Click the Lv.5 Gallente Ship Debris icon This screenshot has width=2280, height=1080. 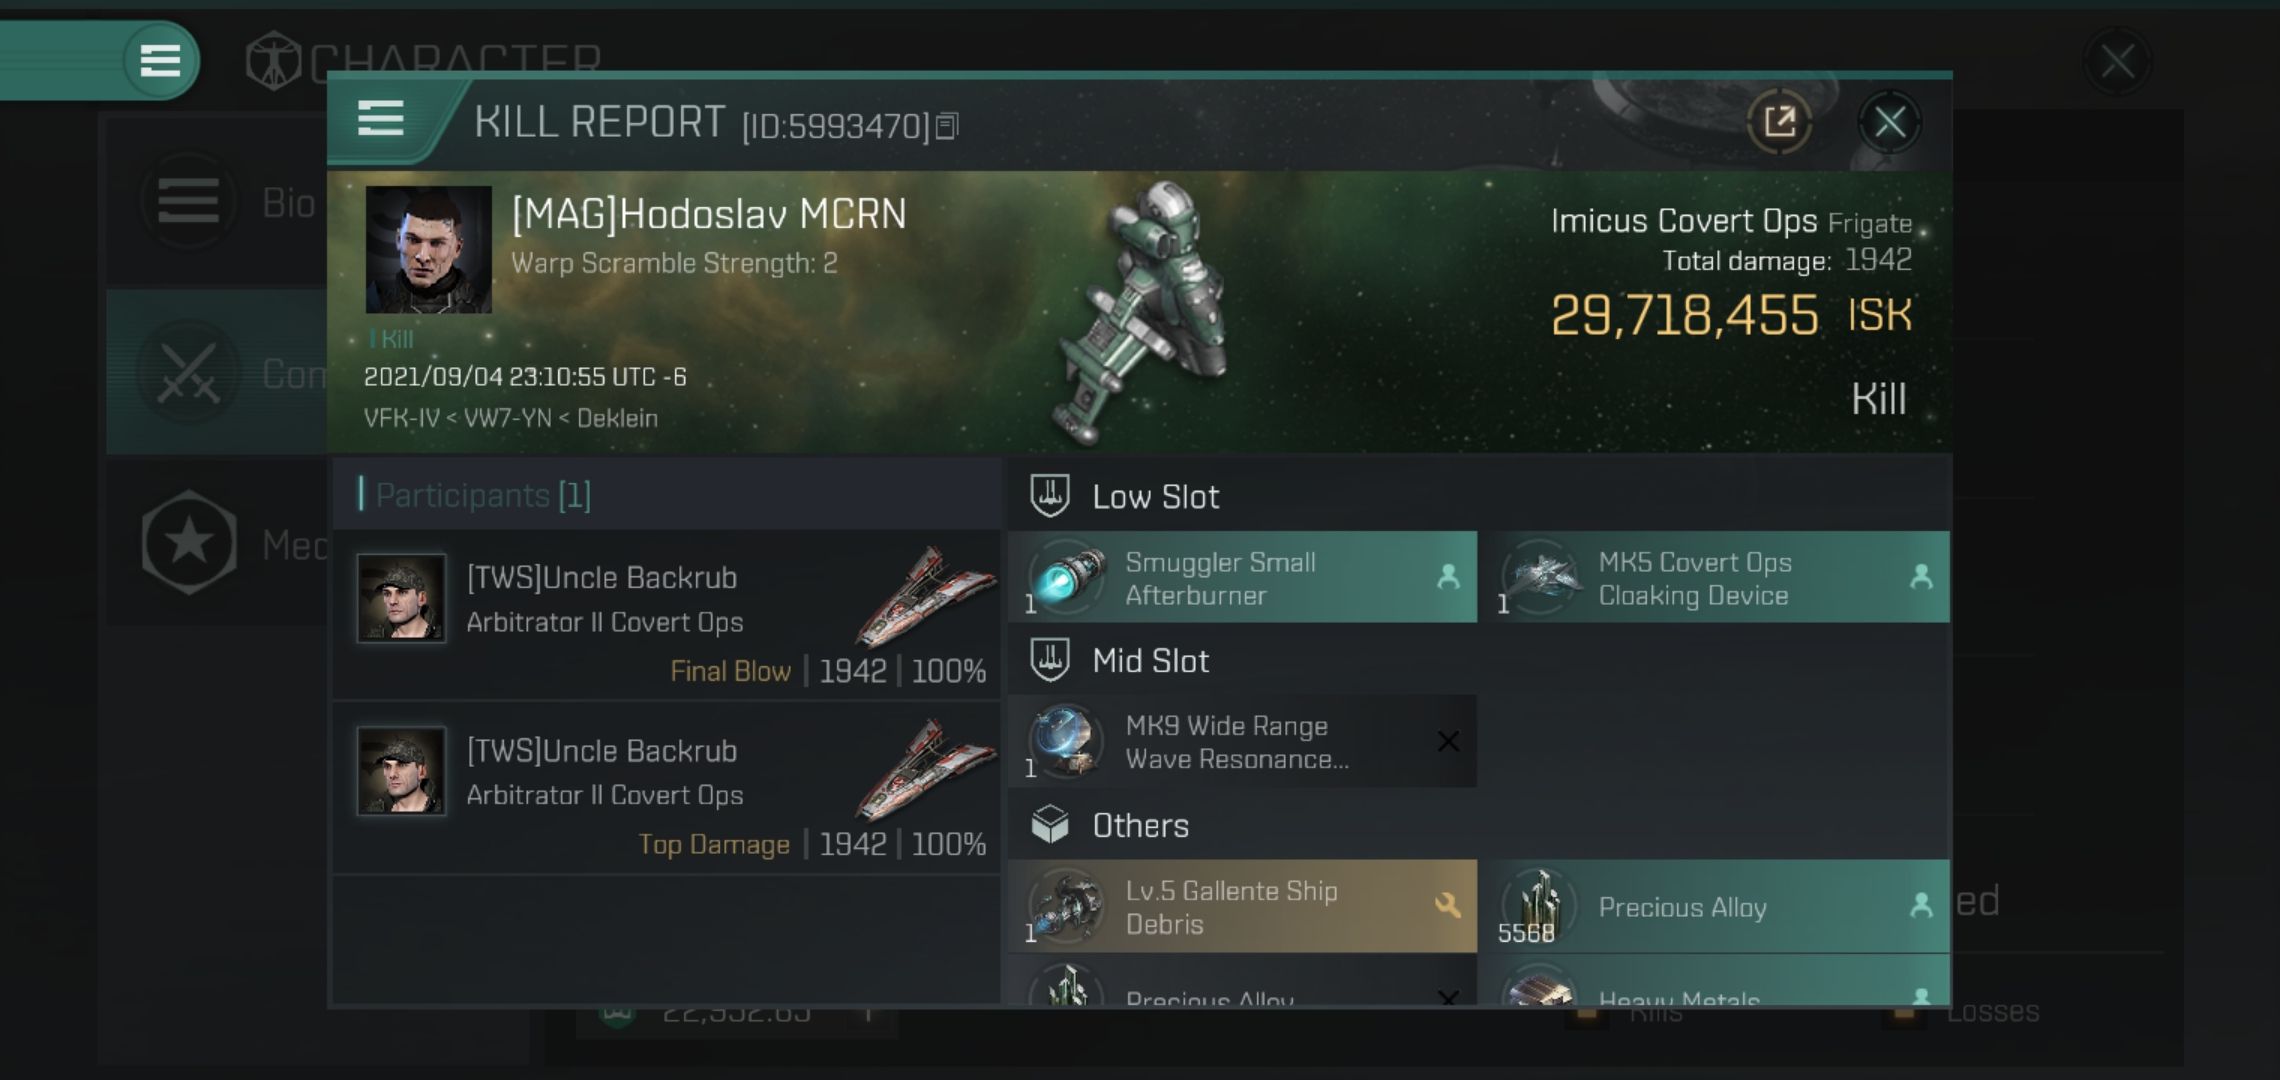click(1069, 906)
